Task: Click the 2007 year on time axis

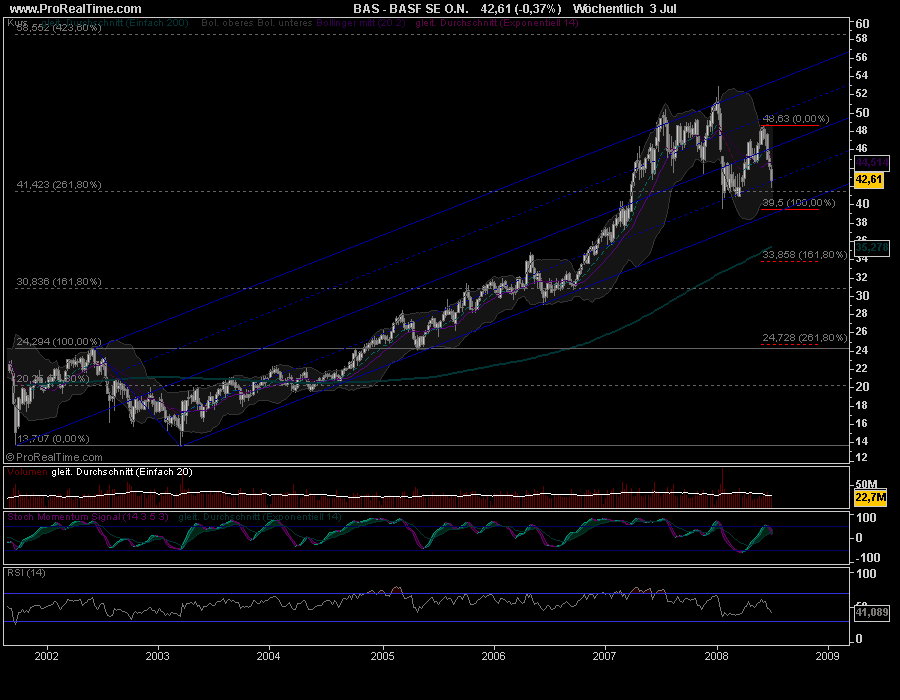Action: click(x=604, y=656)
